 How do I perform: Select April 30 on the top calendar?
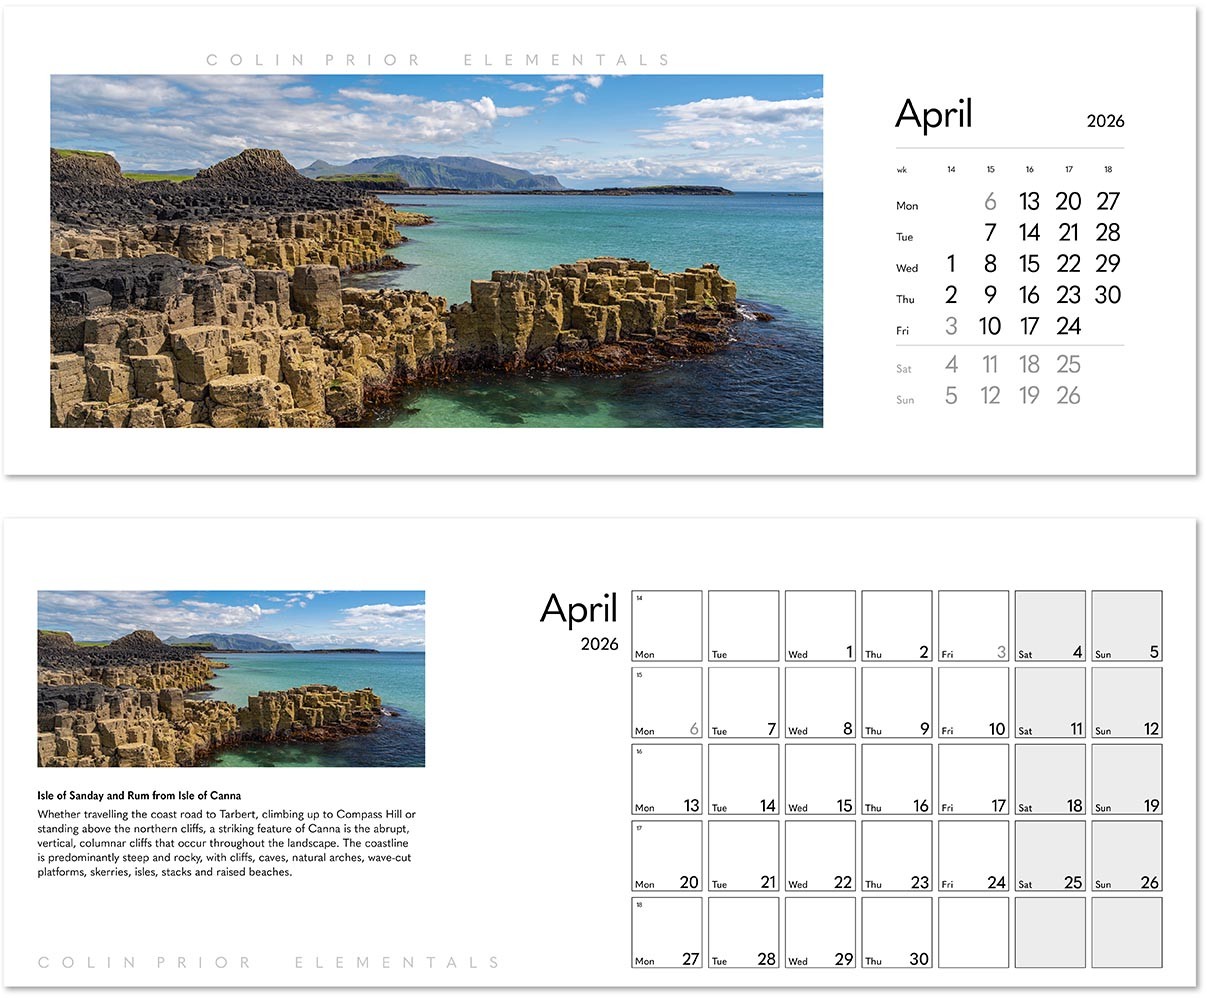[x=1108, y=295]
